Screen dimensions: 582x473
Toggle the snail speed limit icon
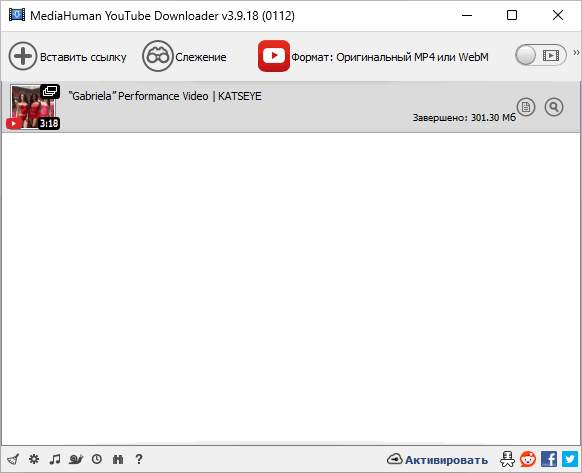click(x=76, y=459)
